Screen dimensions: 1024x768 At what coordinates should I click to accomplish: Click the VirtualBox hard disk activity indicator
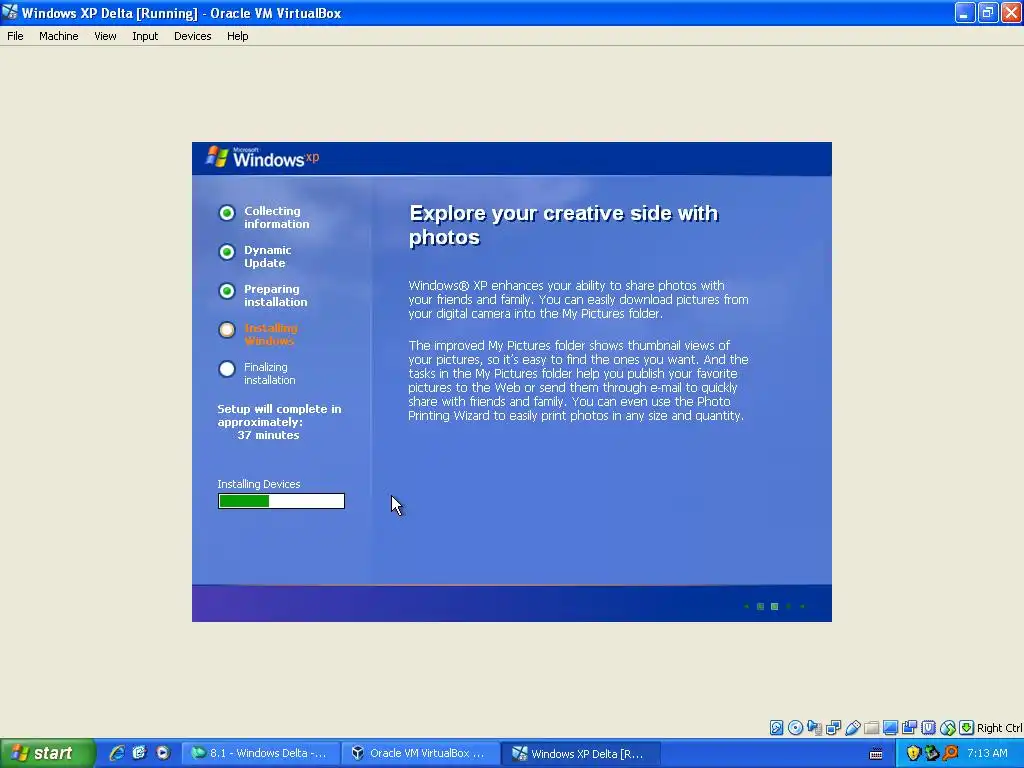[776, 728]
